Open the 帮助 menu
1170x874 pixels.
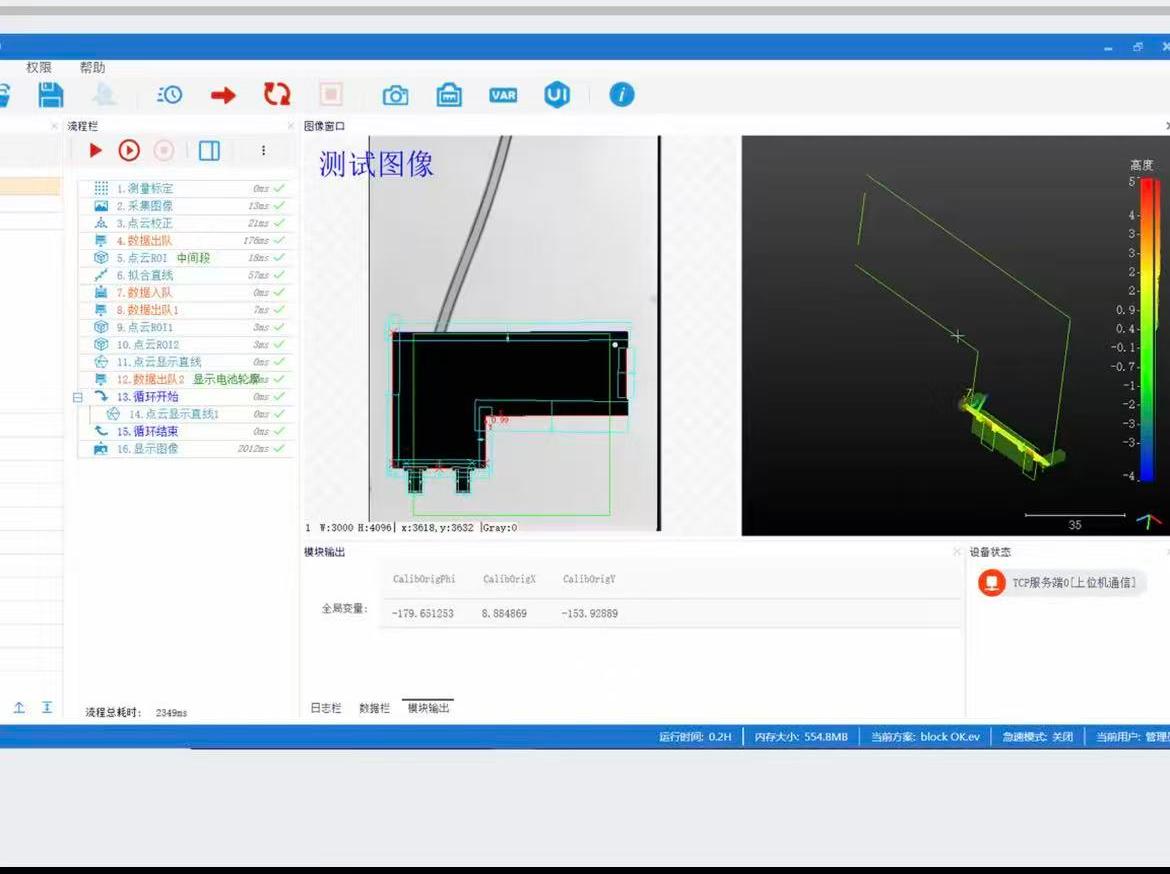(x=92, y=67)
